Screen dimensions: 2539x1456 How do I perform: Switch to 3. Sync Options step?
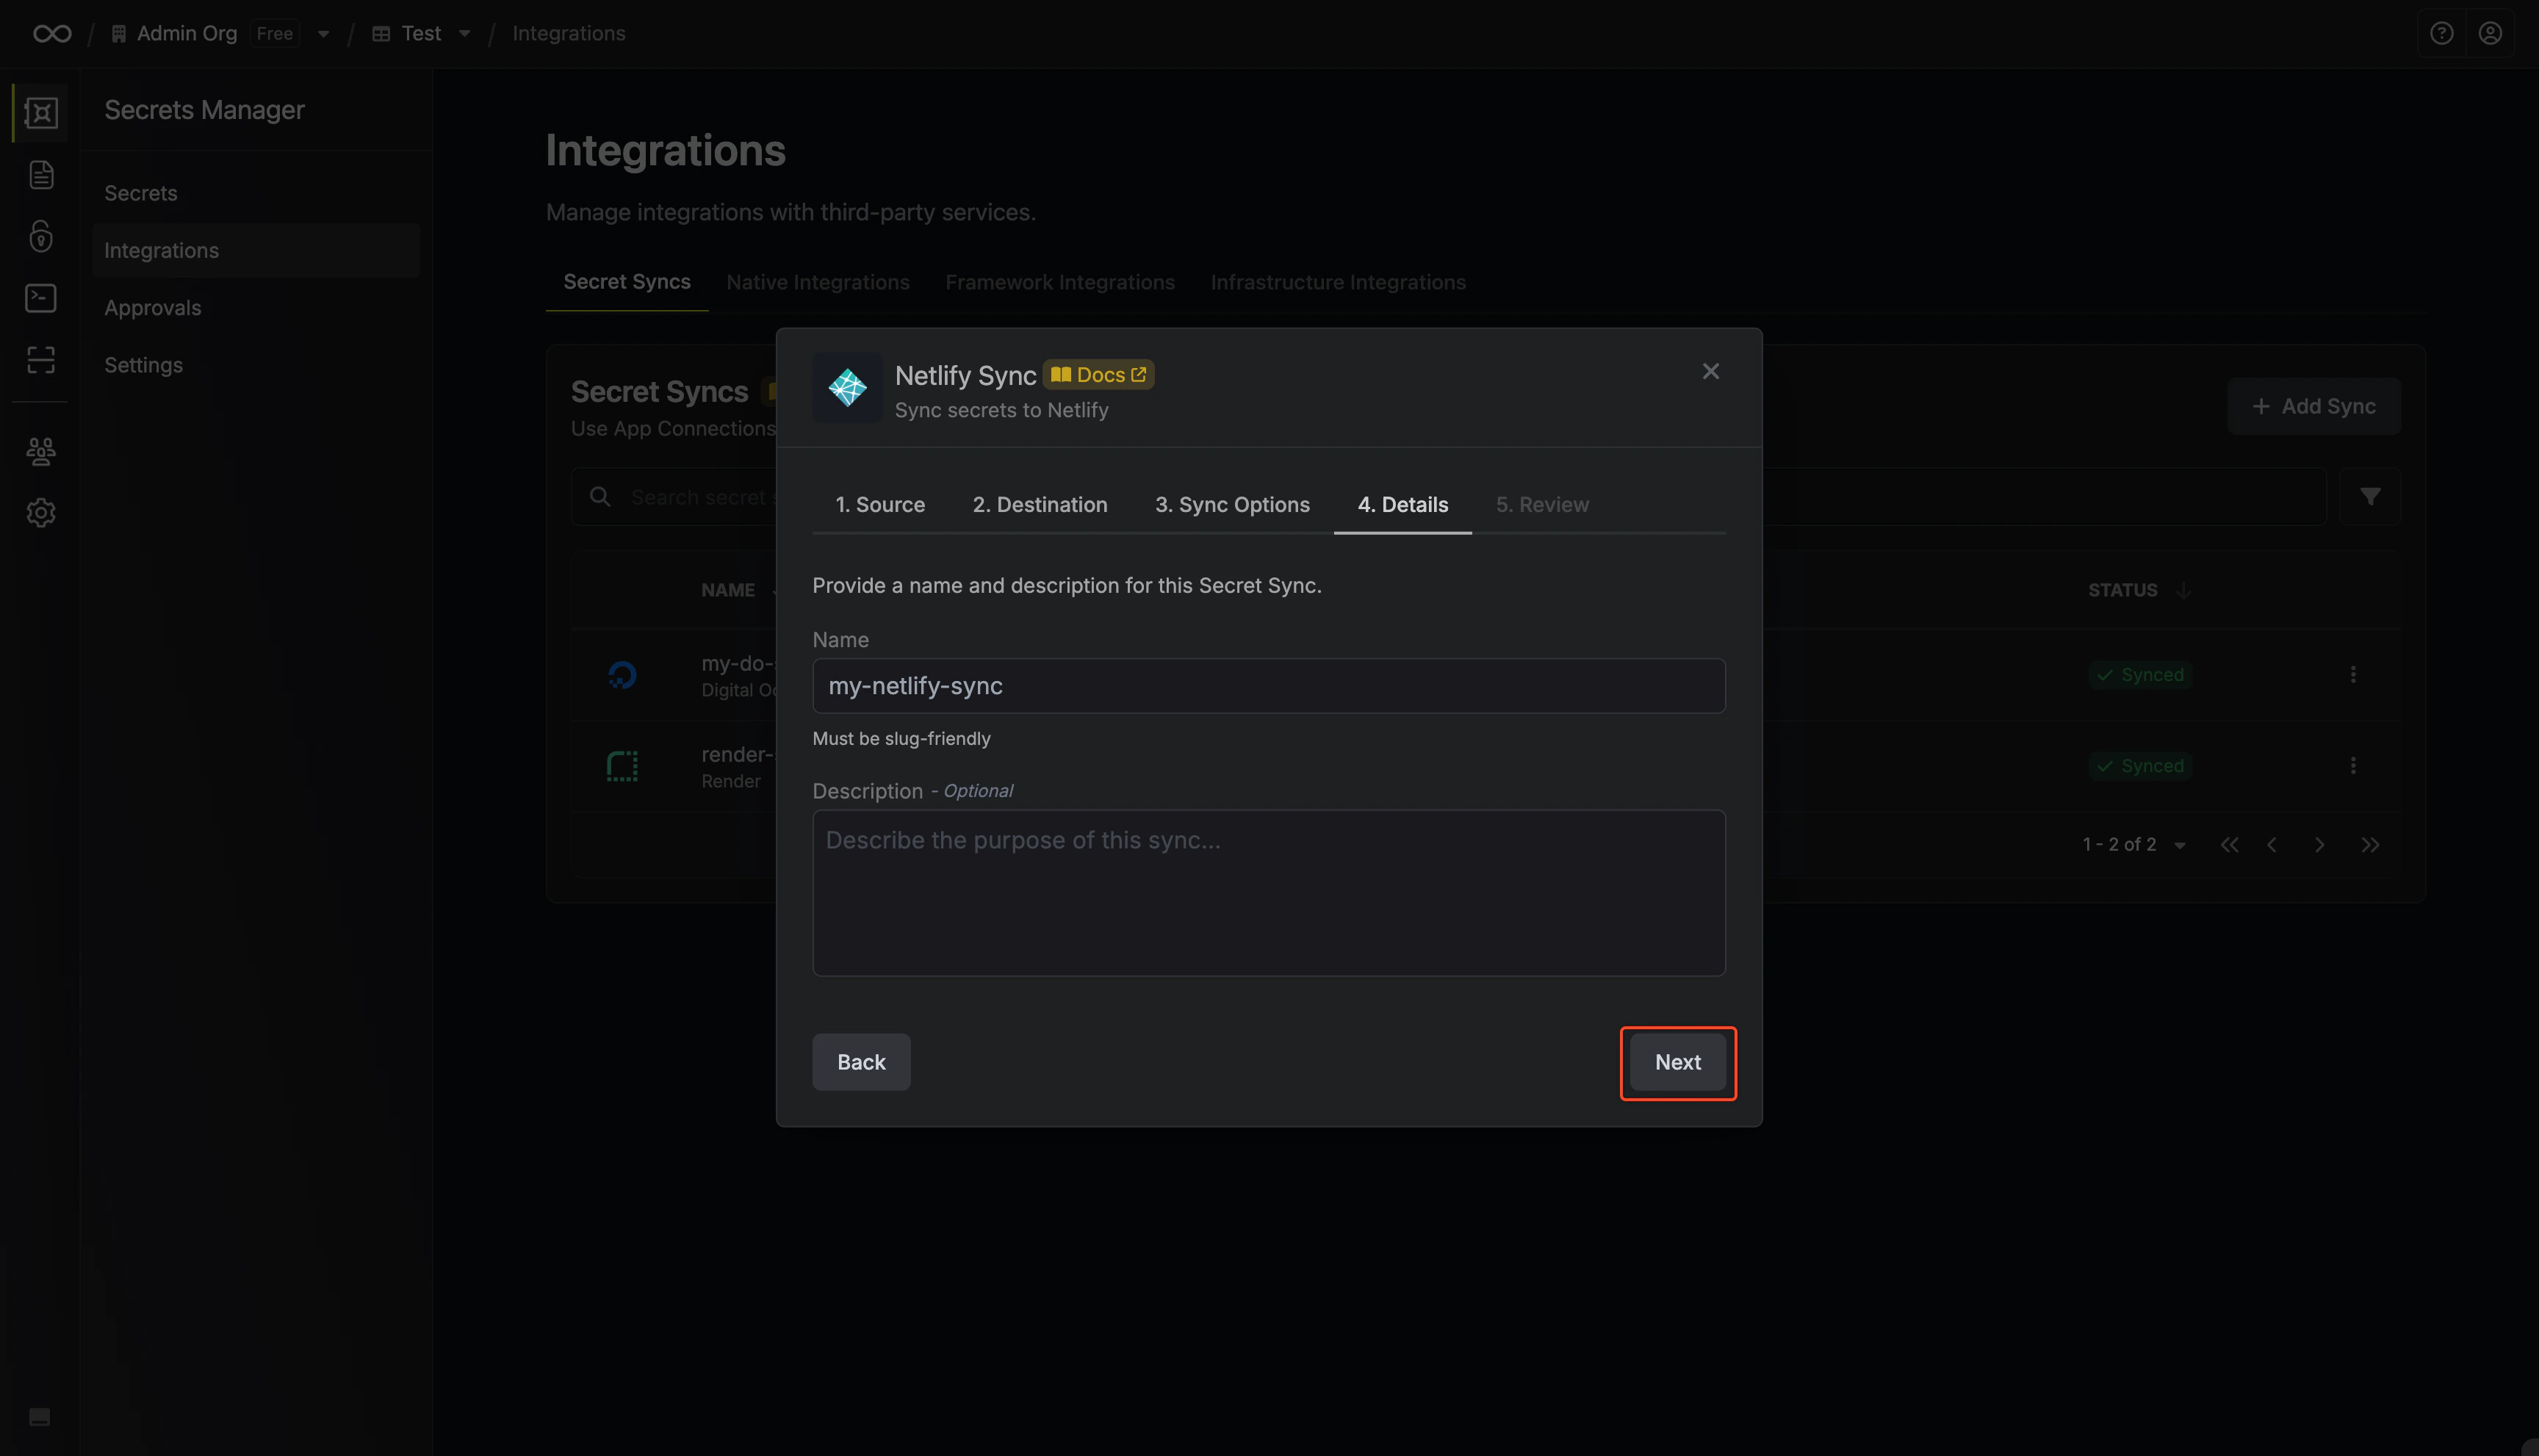(x=1232, y=505)
